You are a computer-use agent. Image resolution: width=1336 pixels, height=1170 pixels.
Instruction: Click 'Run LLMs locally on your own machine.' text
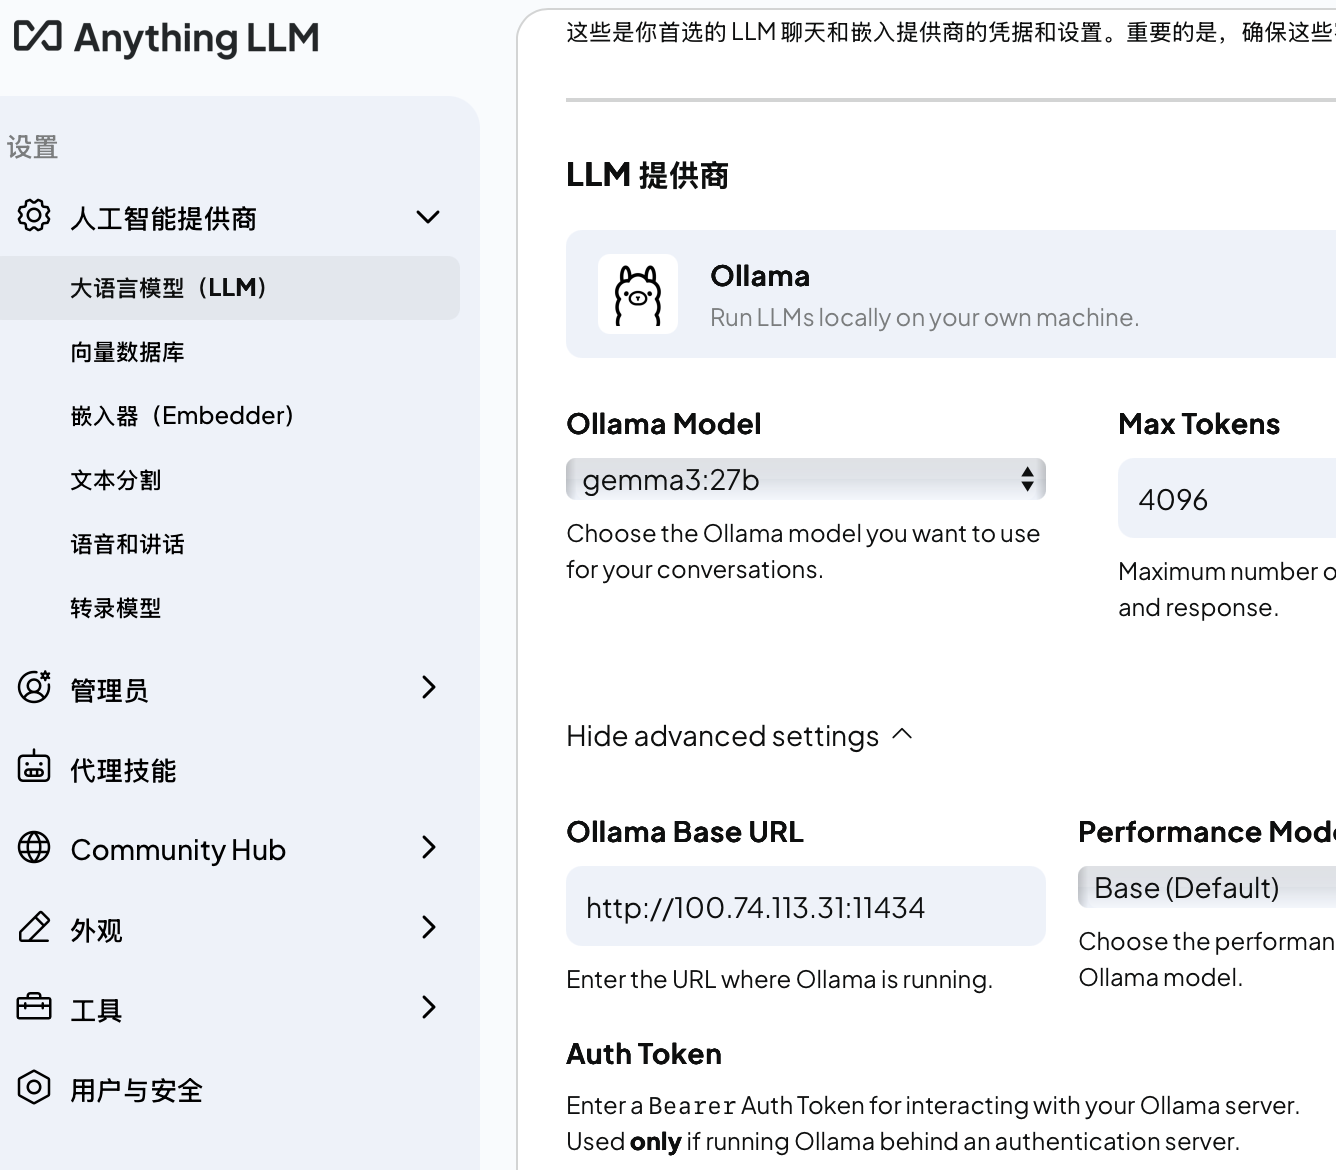(924, 317)
